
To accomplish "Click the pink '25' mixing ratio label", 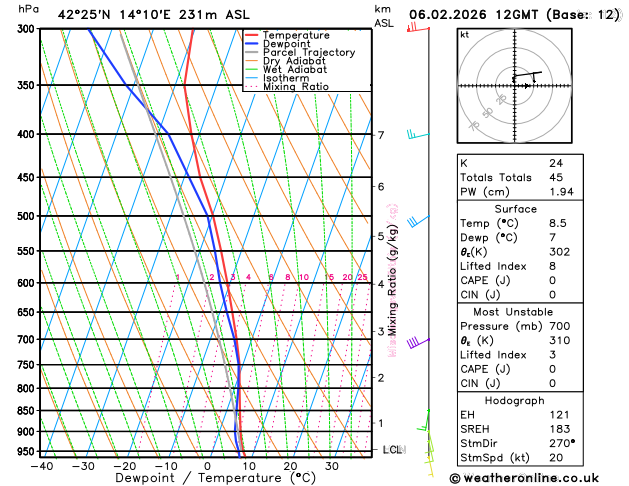I will (x=362, y=277).
